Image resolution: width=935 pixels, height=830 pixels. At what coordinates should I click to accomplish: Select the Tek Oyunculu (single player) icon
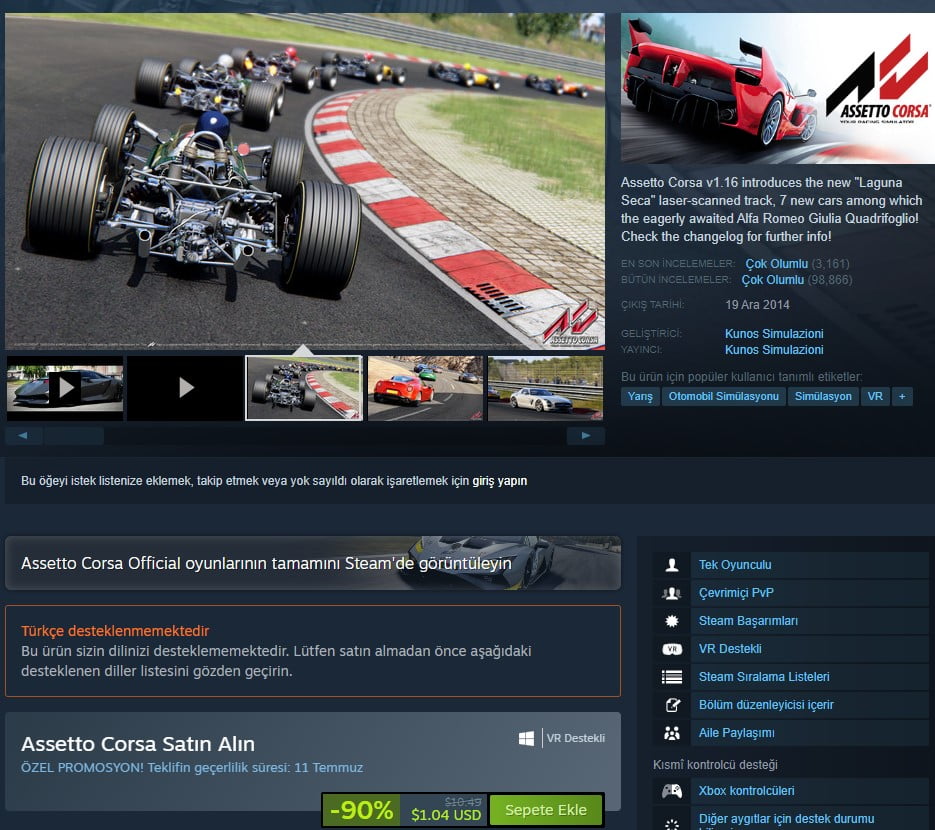coord(672,564)
